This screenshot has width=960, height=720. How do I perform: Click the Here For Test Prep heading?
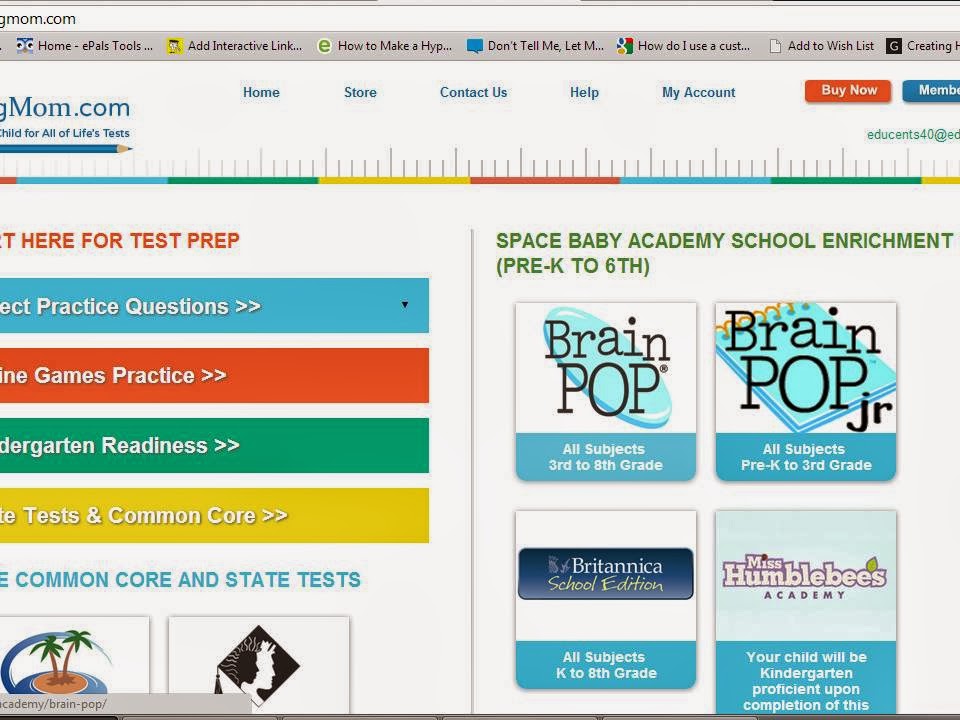pyautogui.click(x=120, y=241)
